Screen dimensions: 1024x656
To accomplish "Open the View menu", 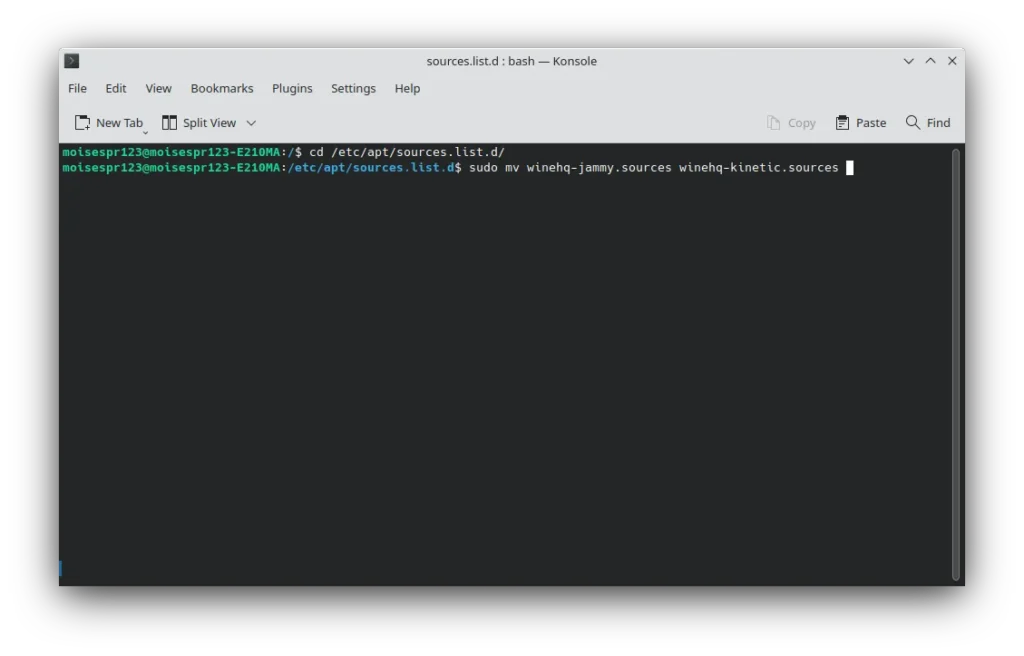I will pos(158,88).
